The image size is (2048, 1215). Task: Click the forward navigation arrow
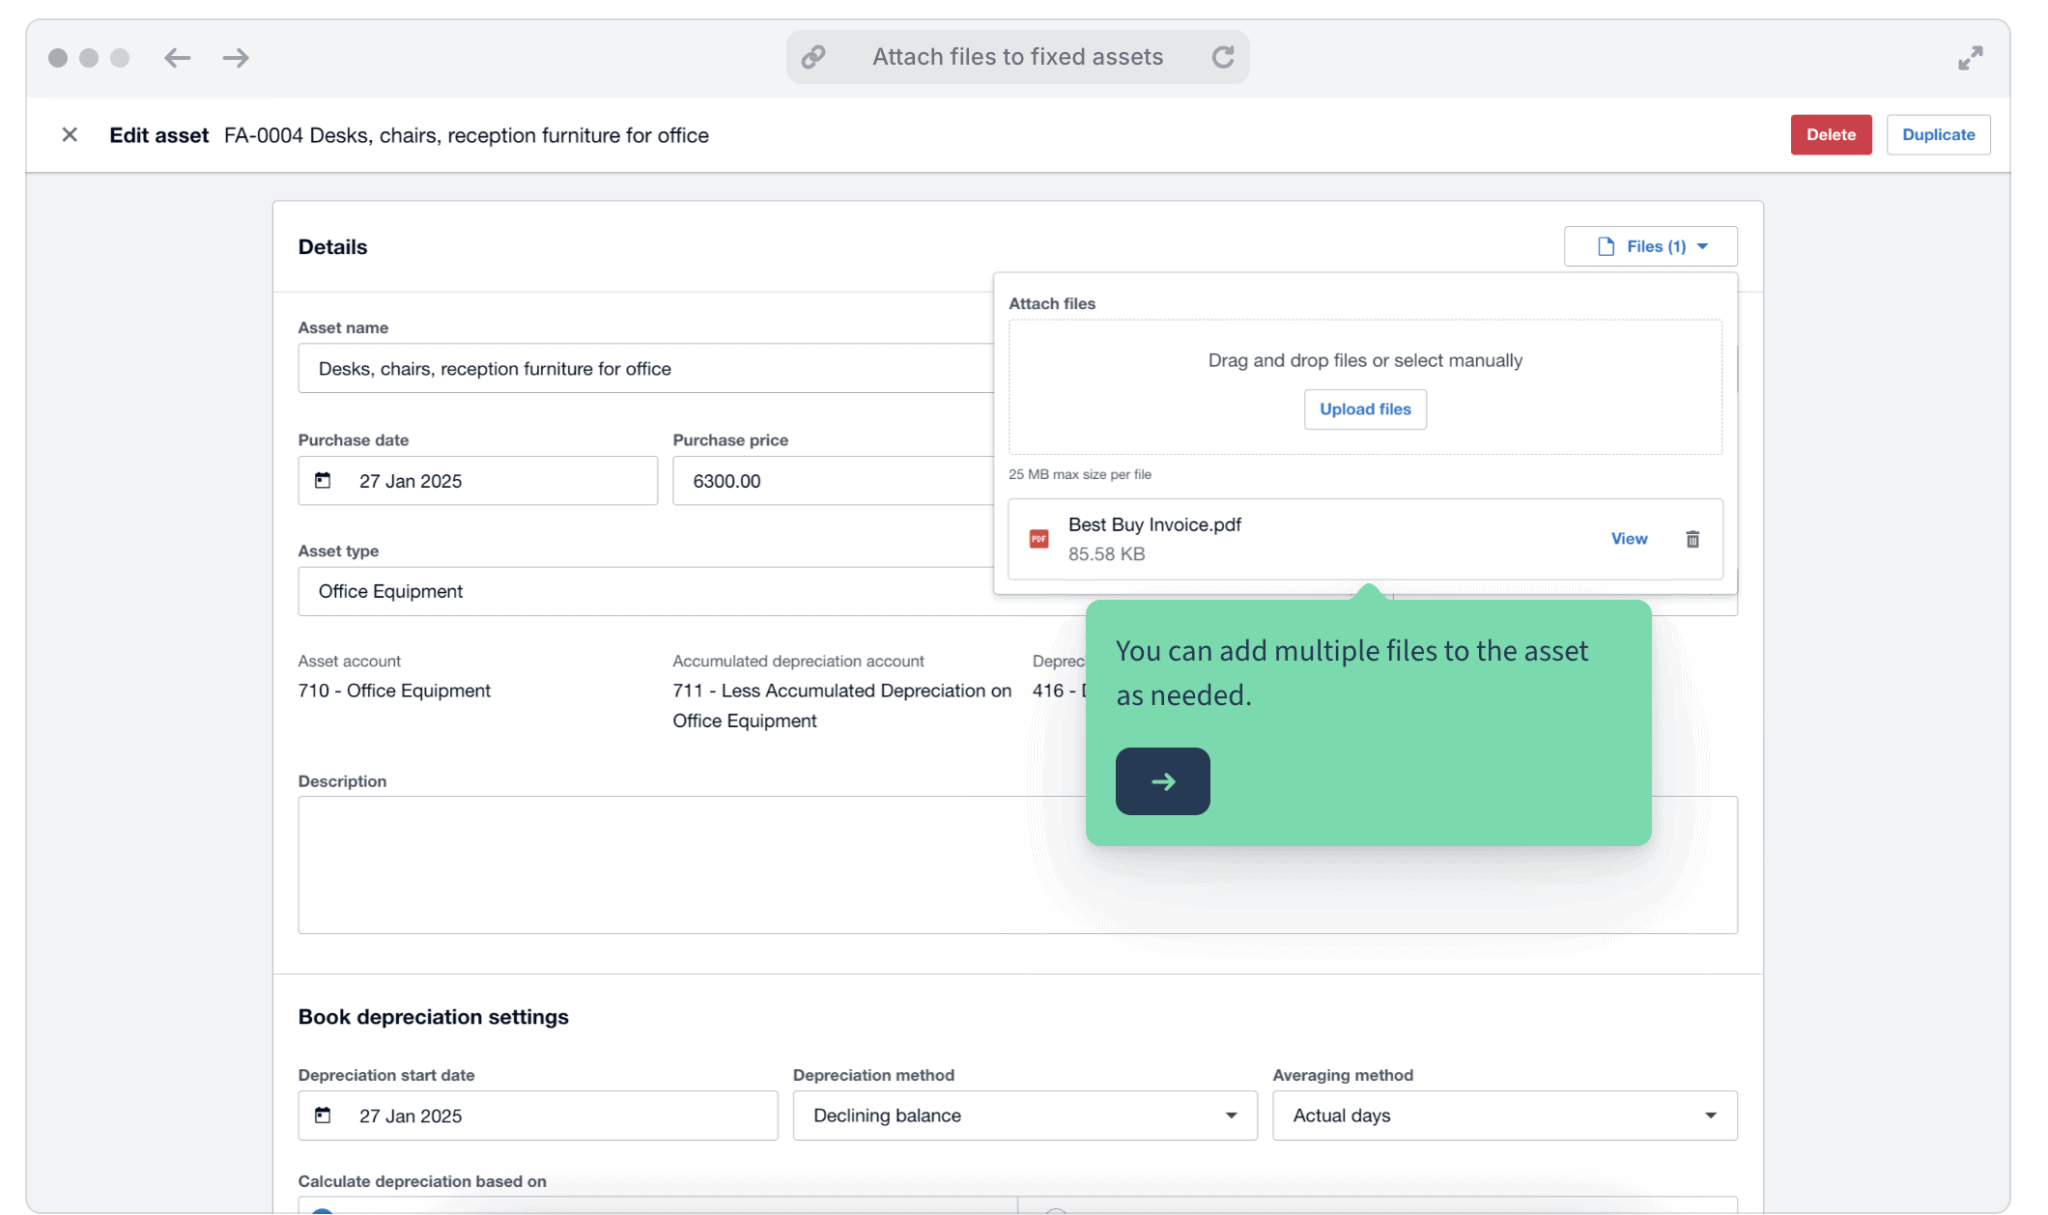click(236, 57)
